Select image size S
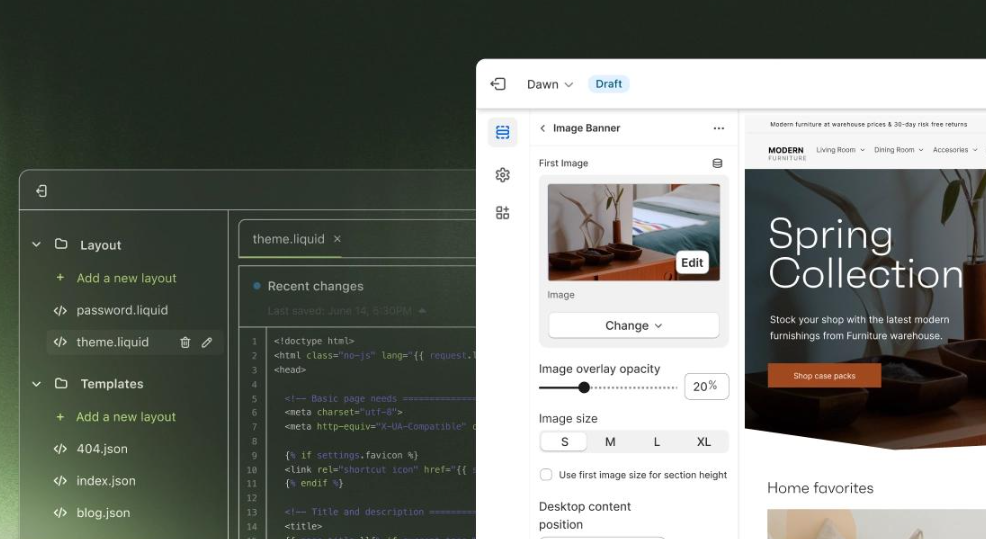The height and width of the screenshot is (539, 986). click(x=564, y=442)
